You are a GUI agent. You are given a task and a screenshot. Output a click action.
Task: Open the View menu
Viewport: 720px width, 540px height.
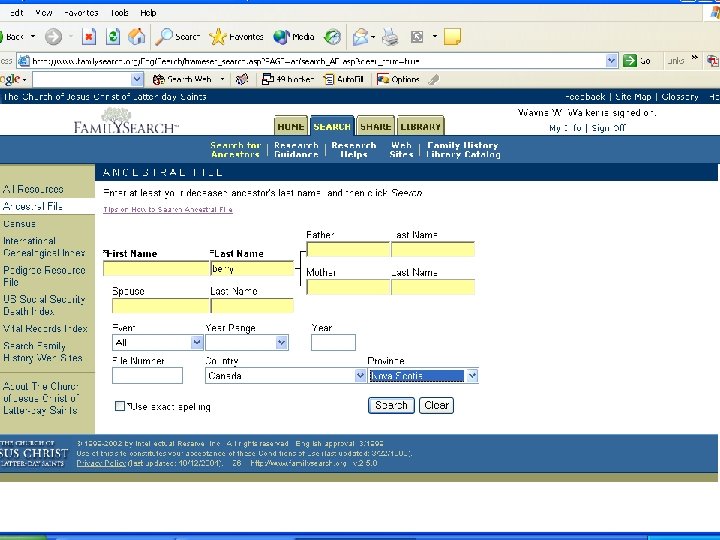tap(44, 13)
